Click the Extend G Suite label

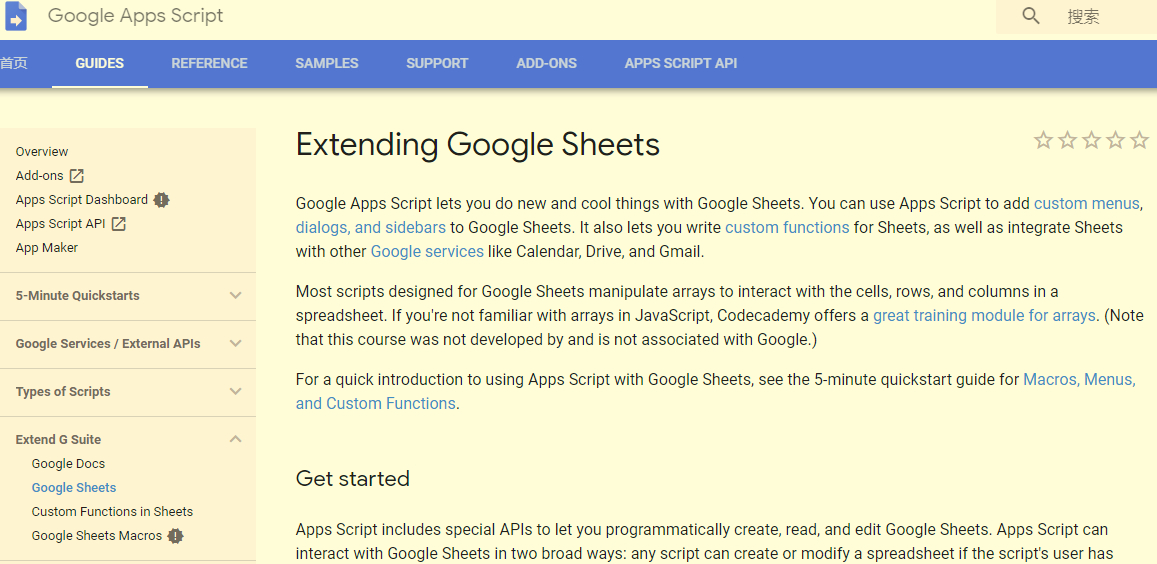pyautogui.click(x=58, y=439)
